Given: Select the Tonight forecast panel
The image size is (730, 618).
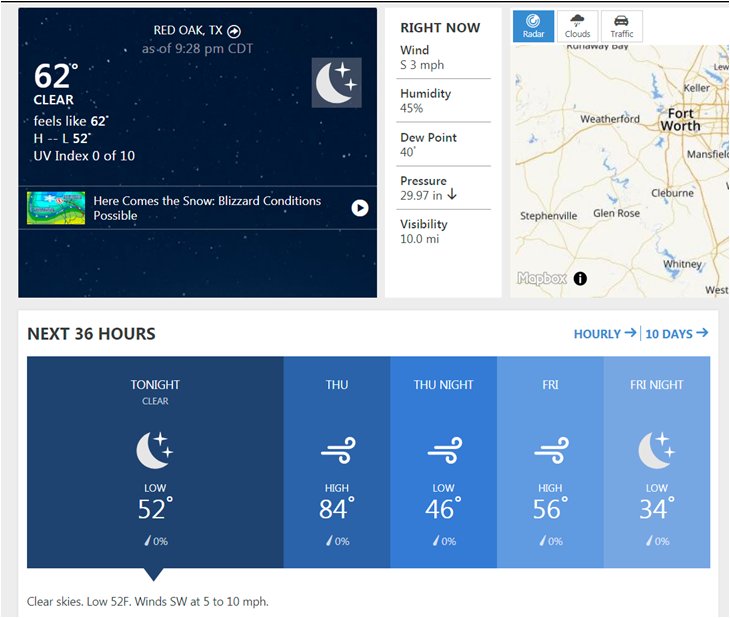Looking at the screenshot, I should click(x=155, y=462).
